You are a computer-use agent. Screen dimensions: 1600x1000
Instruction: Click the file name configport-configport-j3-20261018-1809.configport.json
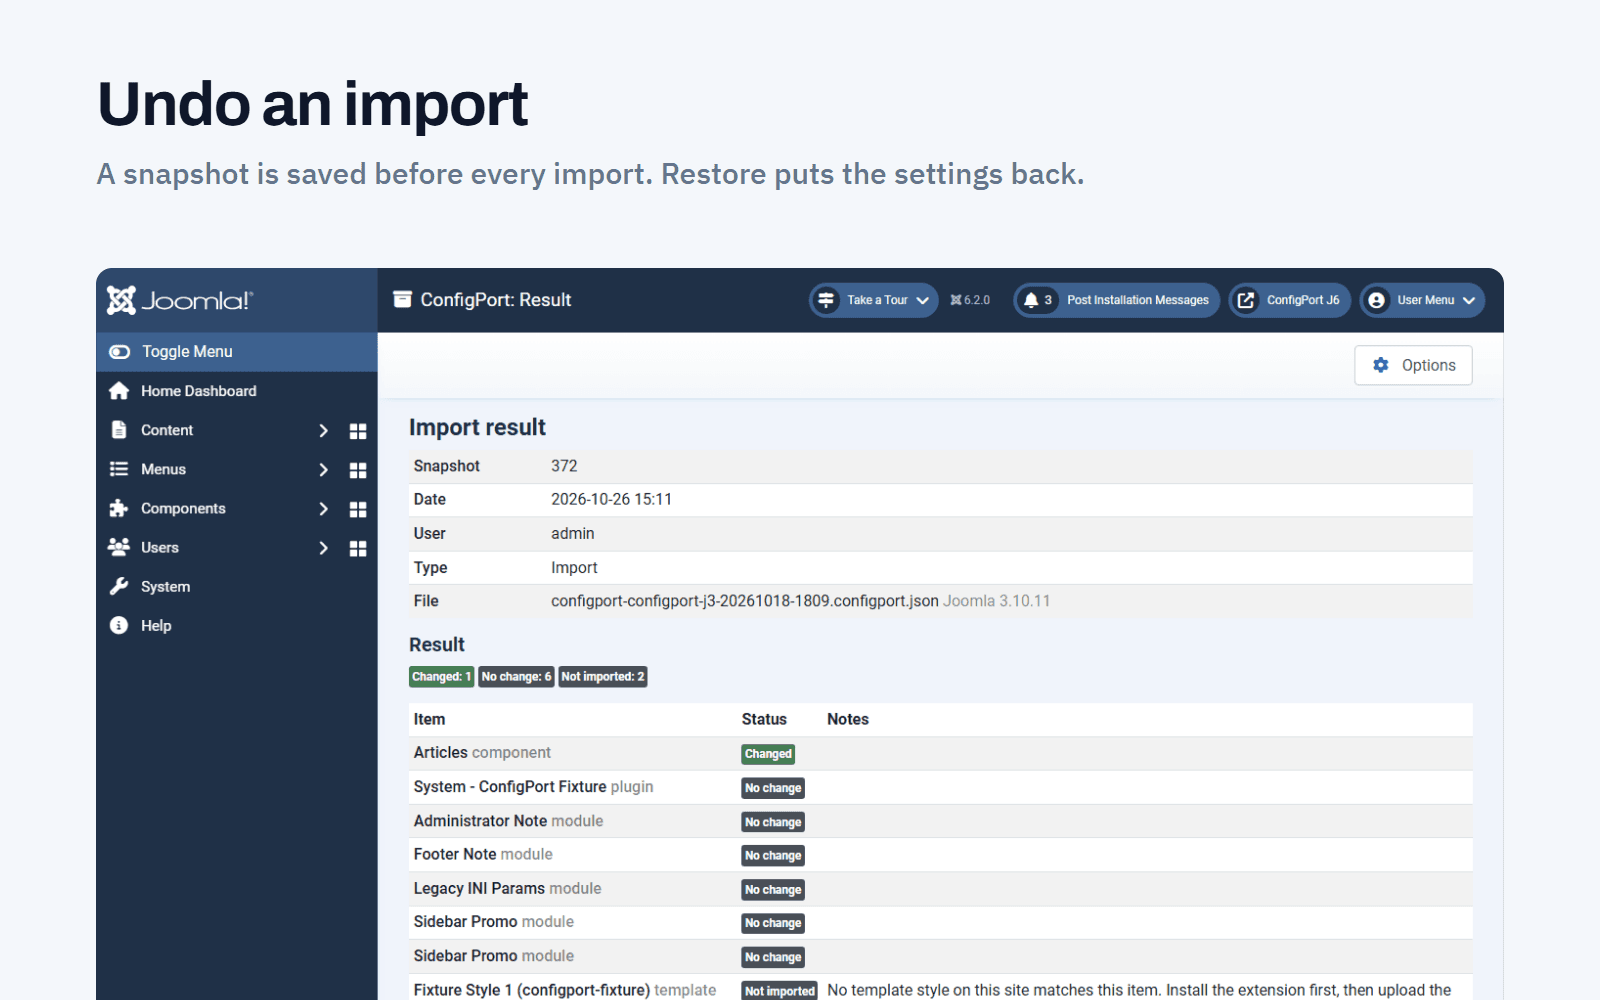pyautogui.click(x=745, y=601)
